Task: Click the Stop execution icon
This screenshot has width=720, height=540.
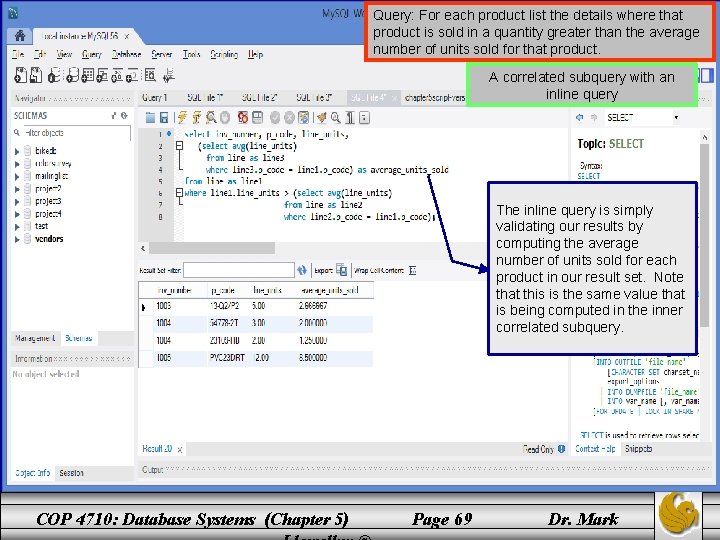Action: [225, 118]
